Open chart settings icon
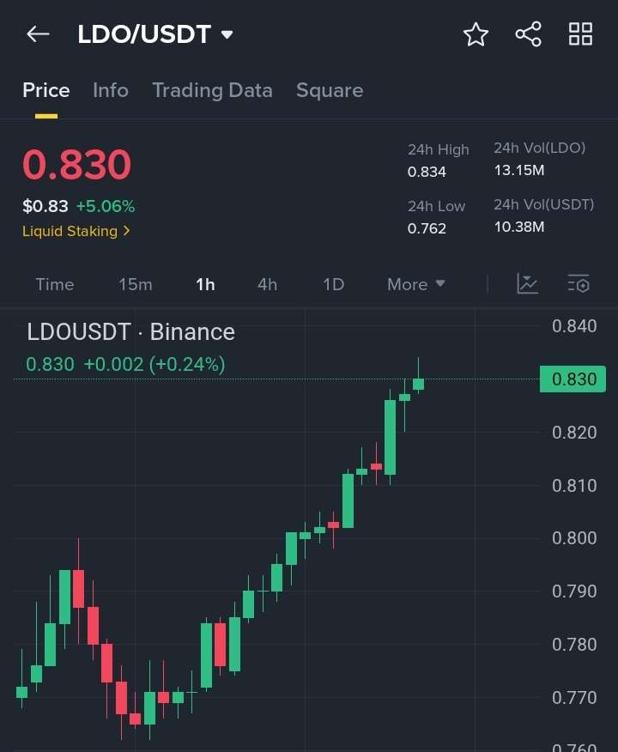618x752 pixels. (x=578, y=284)
